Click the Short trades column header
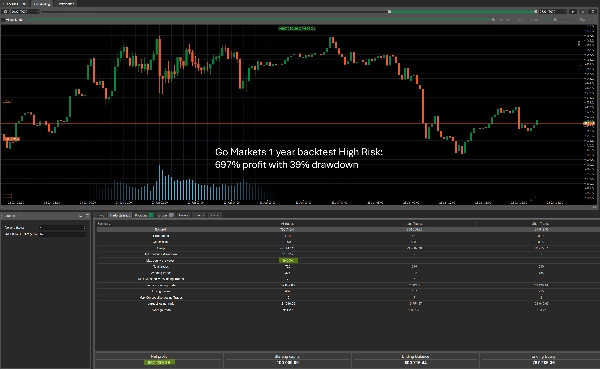Screen dimensions: 600x369 point(539,223)
